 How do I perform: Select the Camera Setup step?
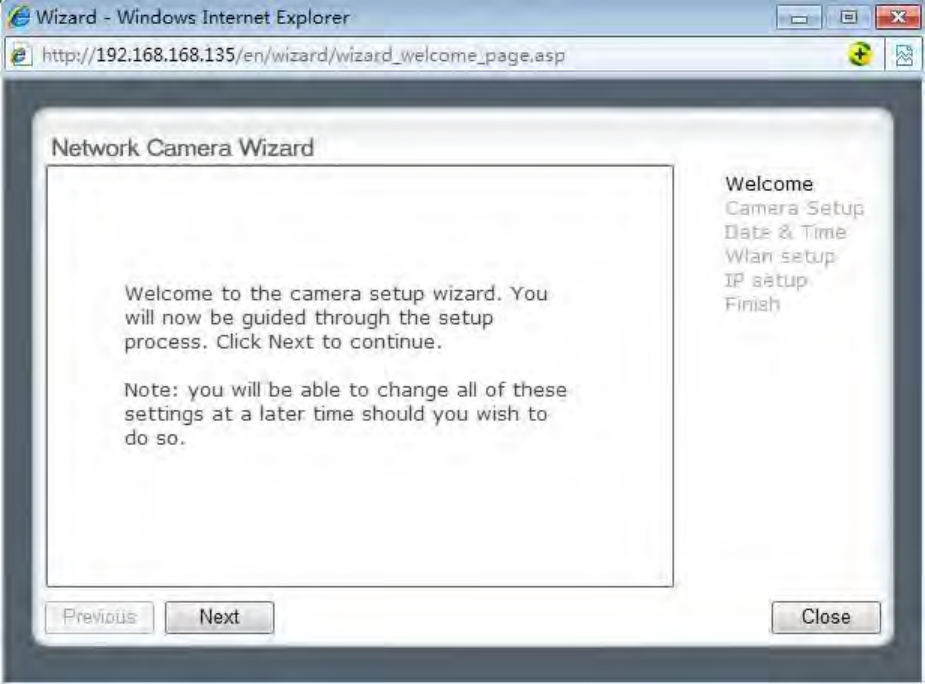(x=795, y=208)
